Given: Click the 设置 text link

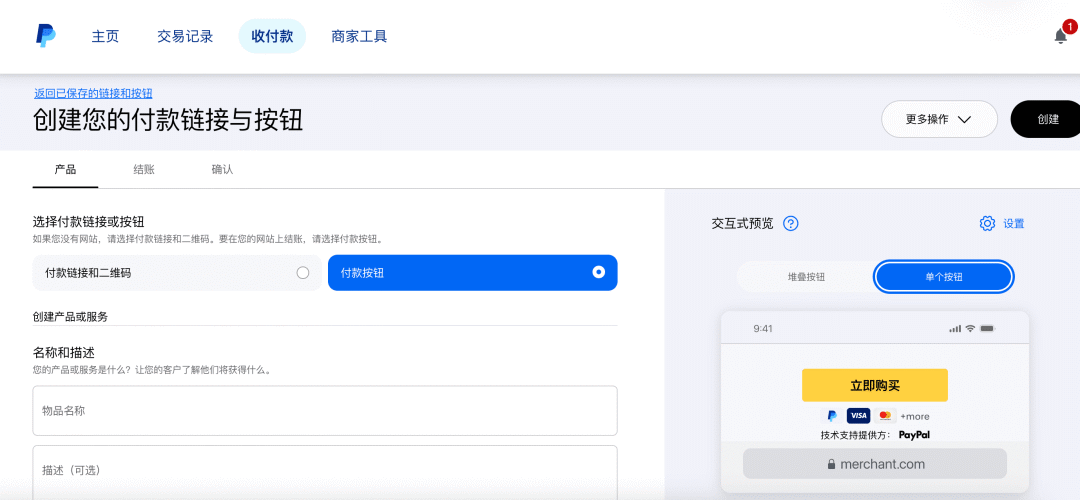Looking at the screenshot, I should coord(1013,224).
